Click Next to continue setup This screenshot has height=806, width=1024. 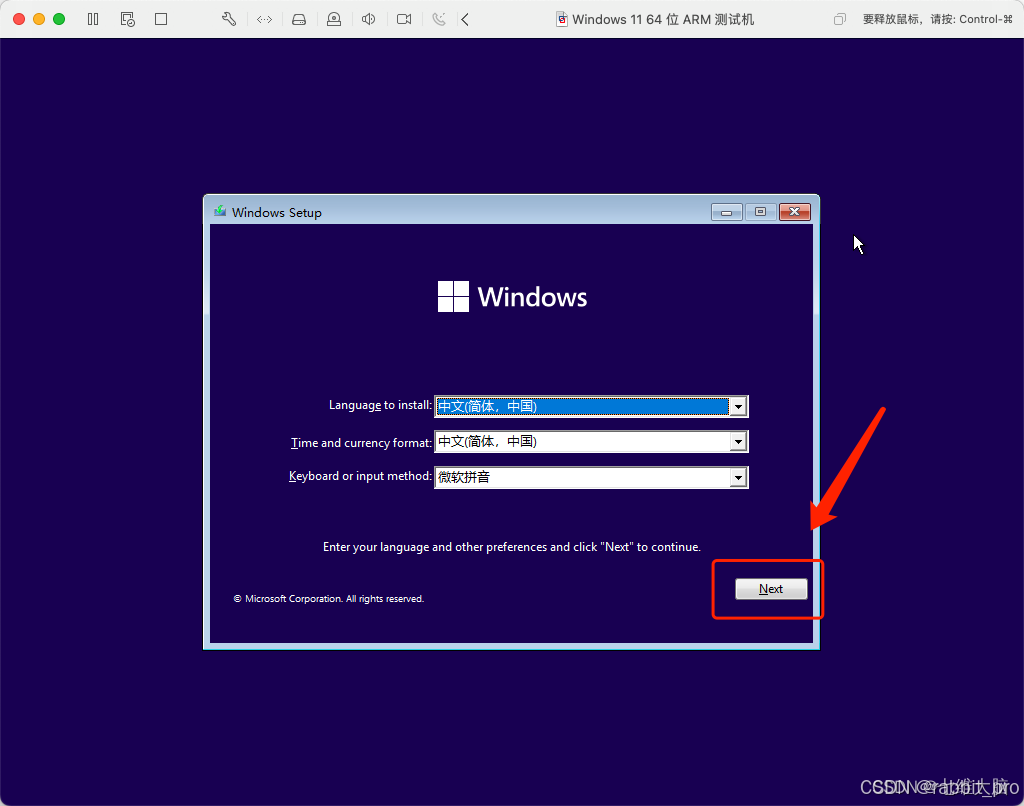[x=771, y=588]
